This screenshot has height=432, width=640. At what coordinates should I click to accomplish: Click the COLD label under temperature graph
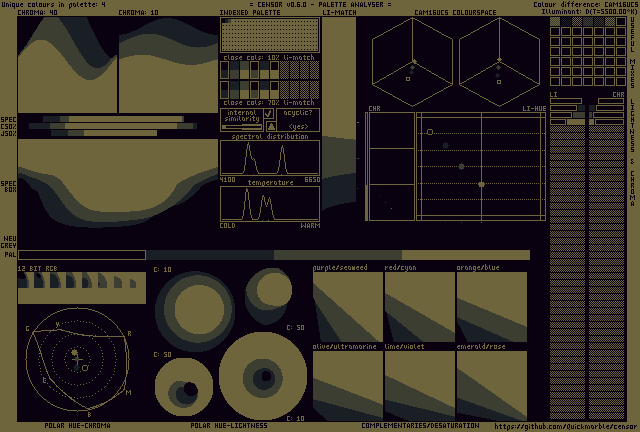click(x=227, y=225)
